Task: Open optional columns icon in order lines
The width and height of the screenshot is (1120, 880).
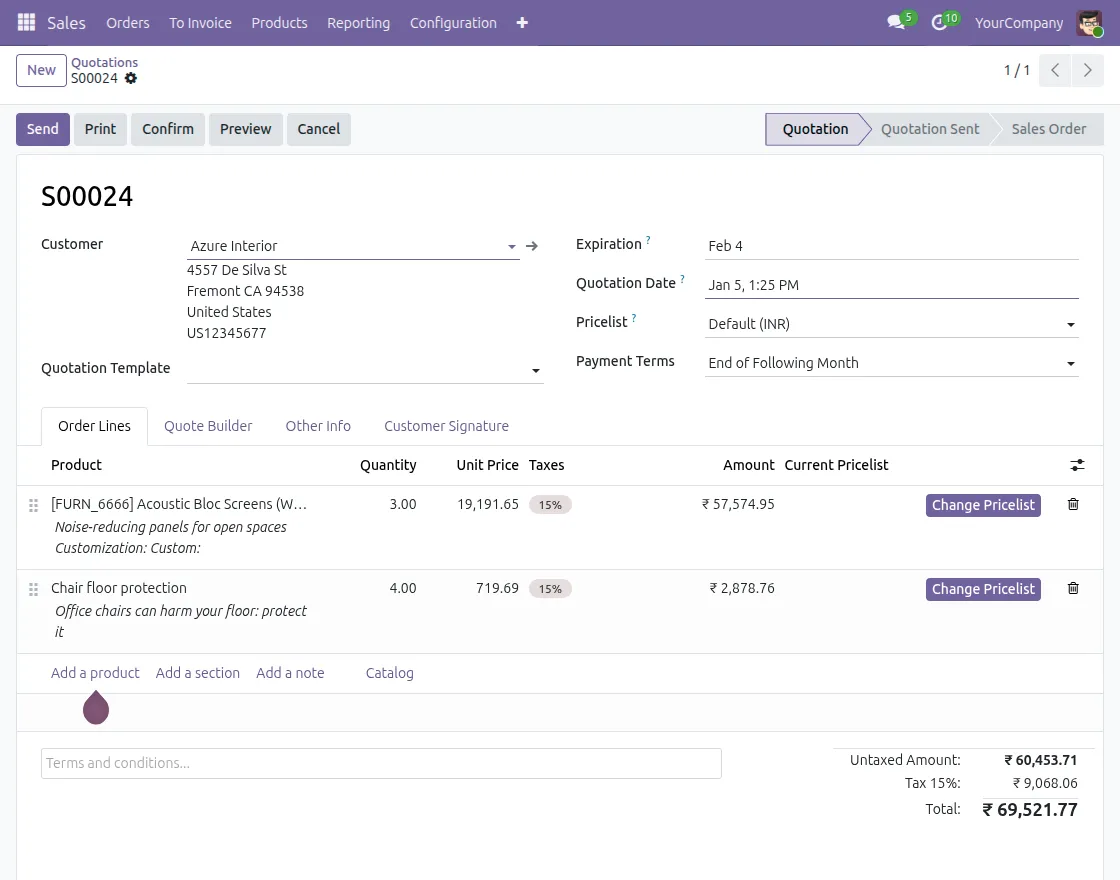Action: pos(1077,464)
